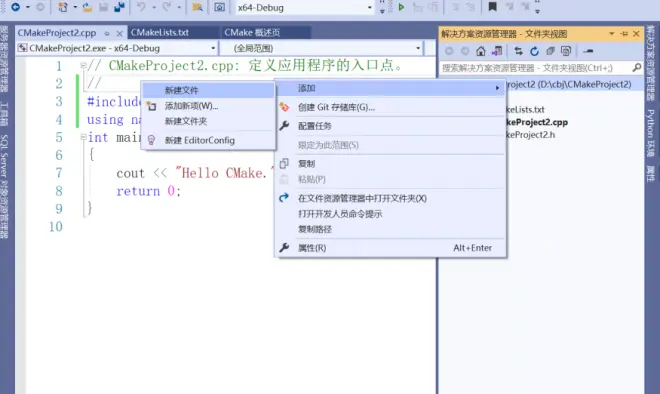Click the navigate backward arrow icon
The image size is (660, 394).
coord(16,7)
